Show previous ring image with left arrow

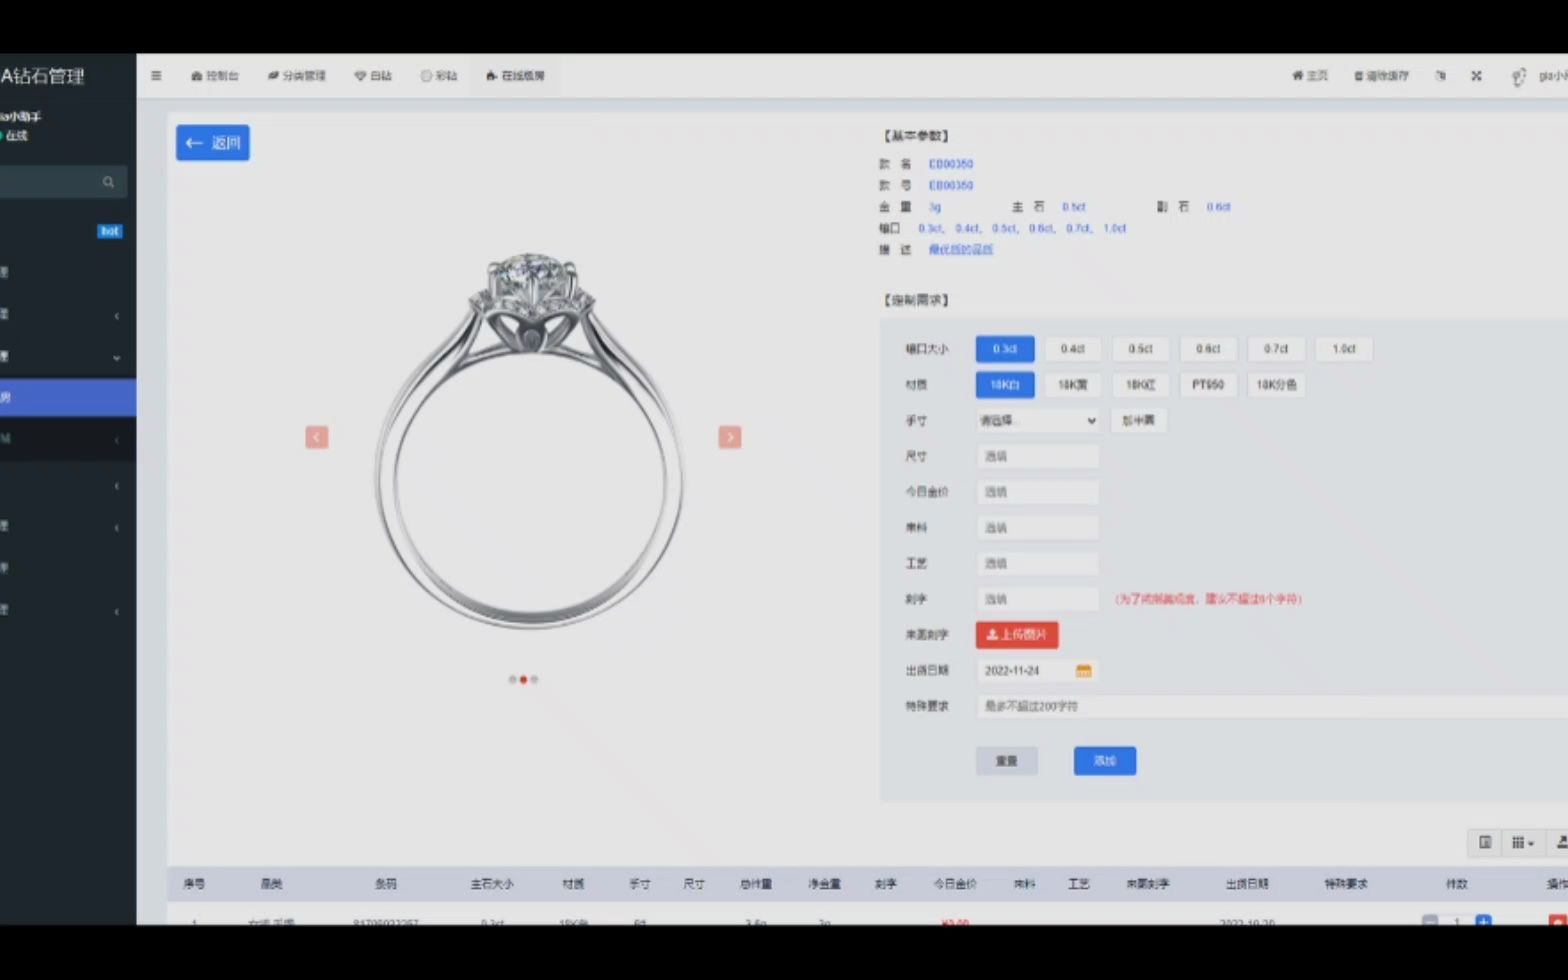point(317,437)
